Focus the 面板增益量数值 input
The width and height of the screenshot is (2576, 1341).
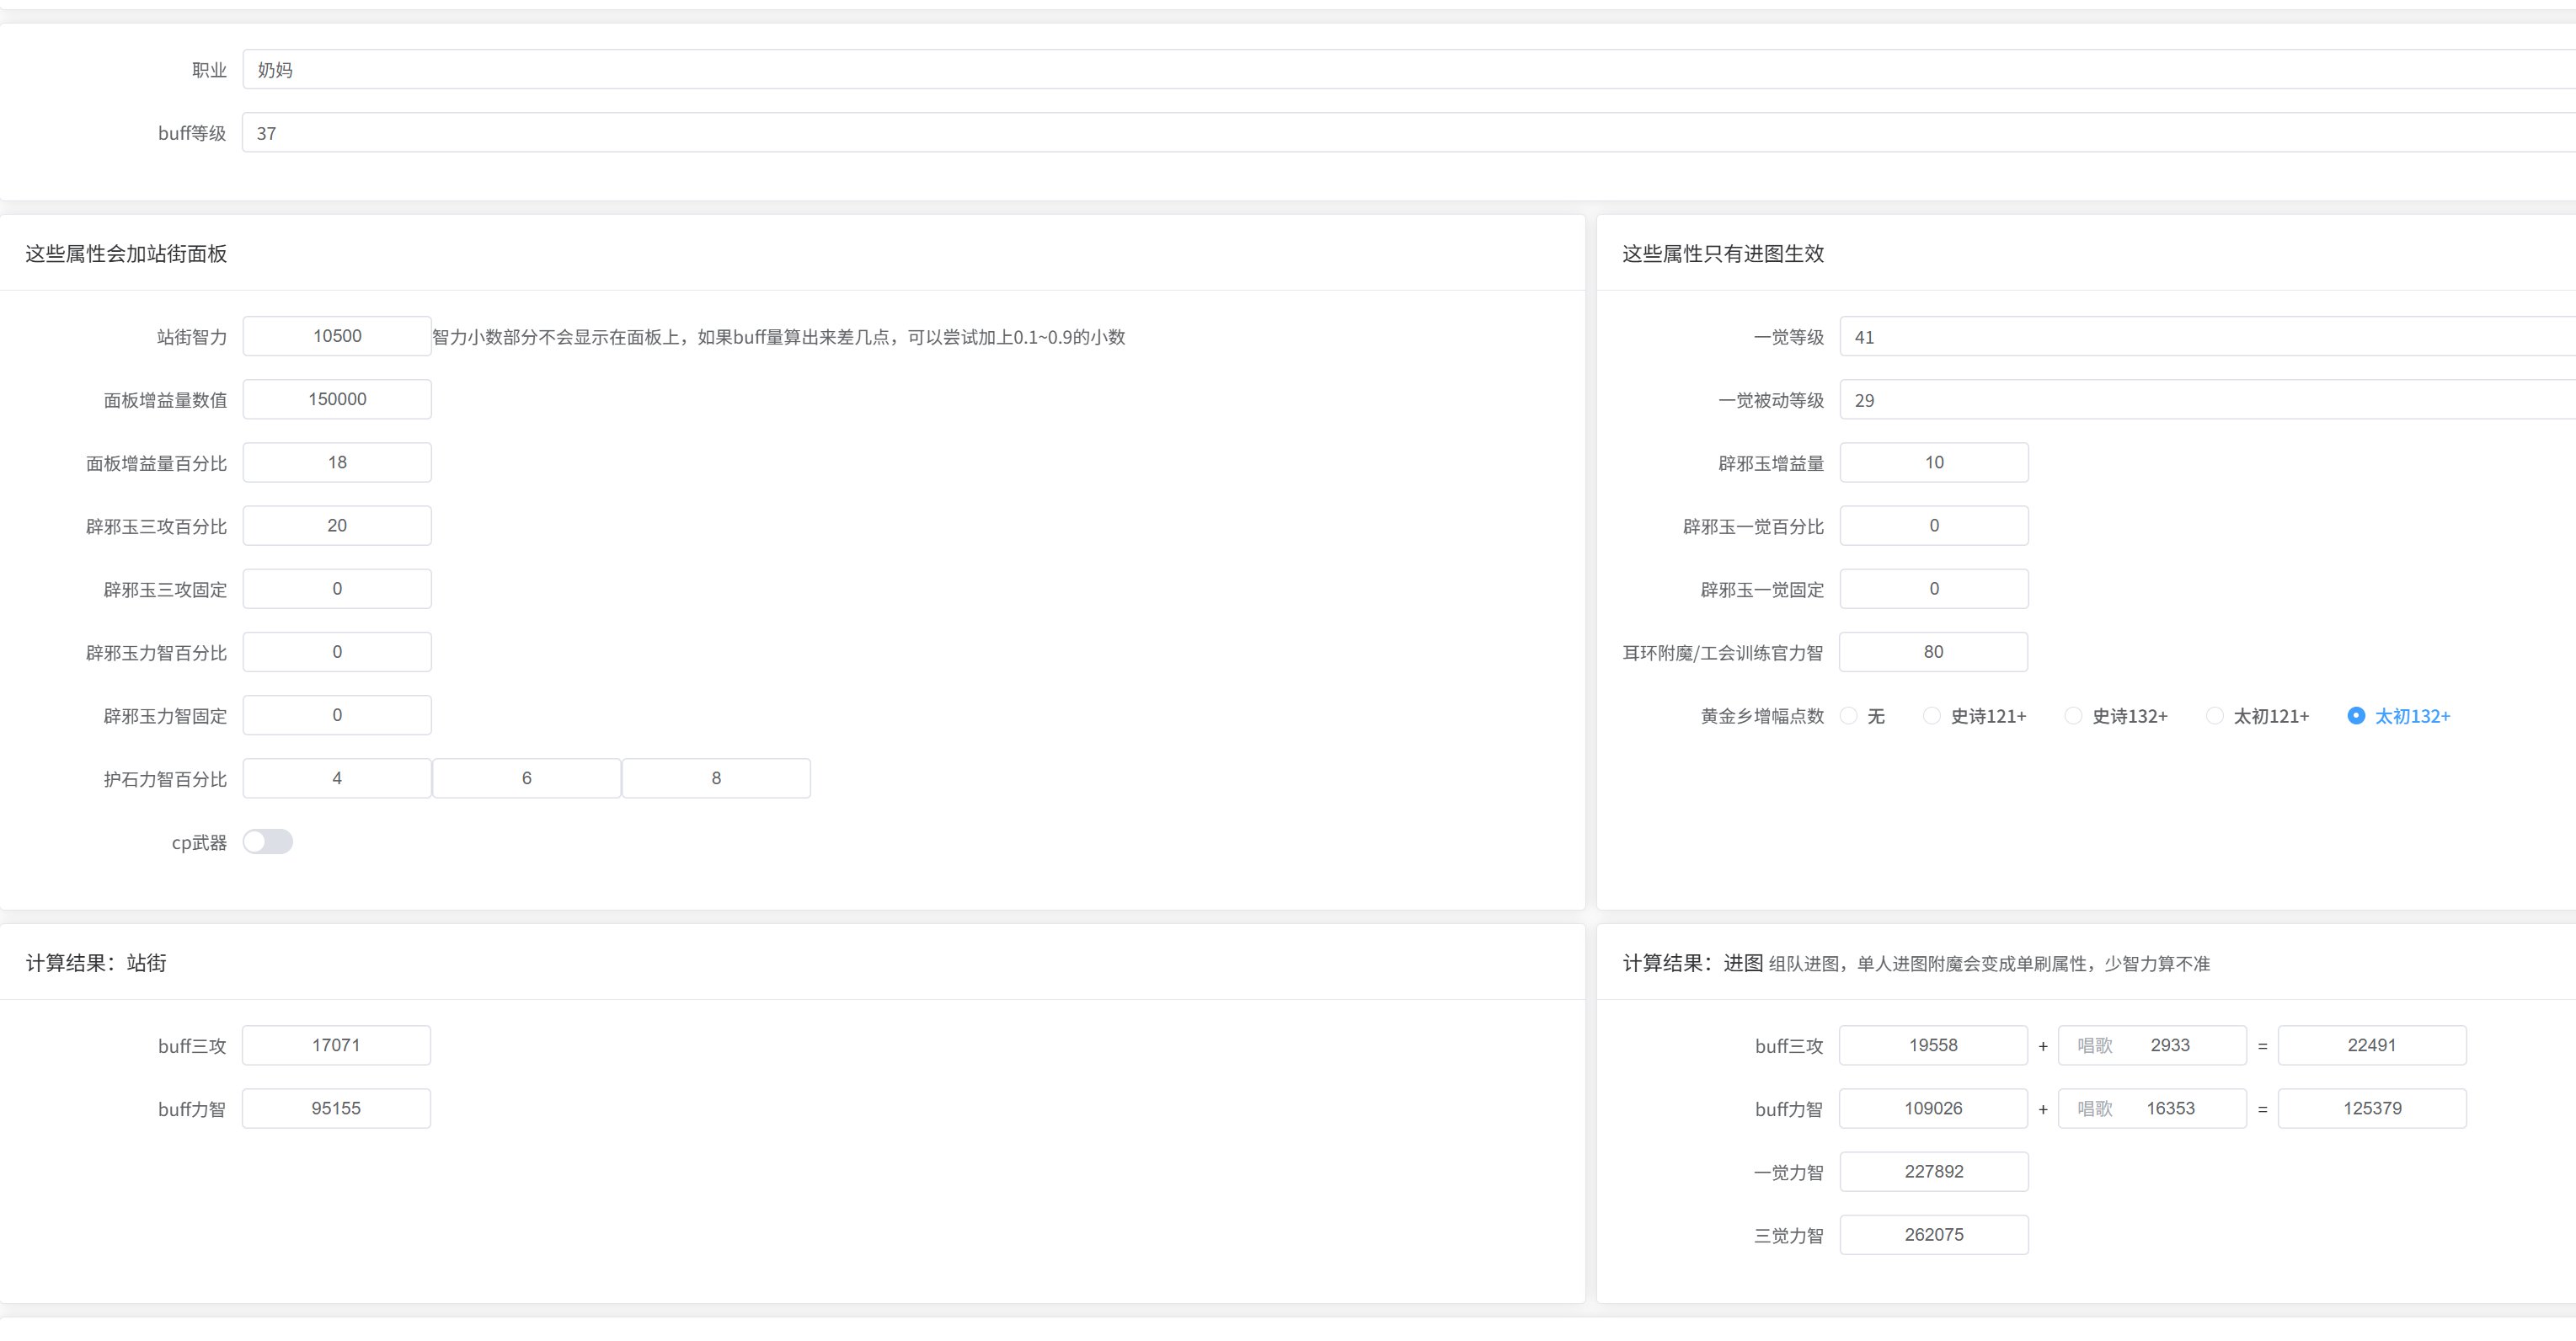click(337, 399)
